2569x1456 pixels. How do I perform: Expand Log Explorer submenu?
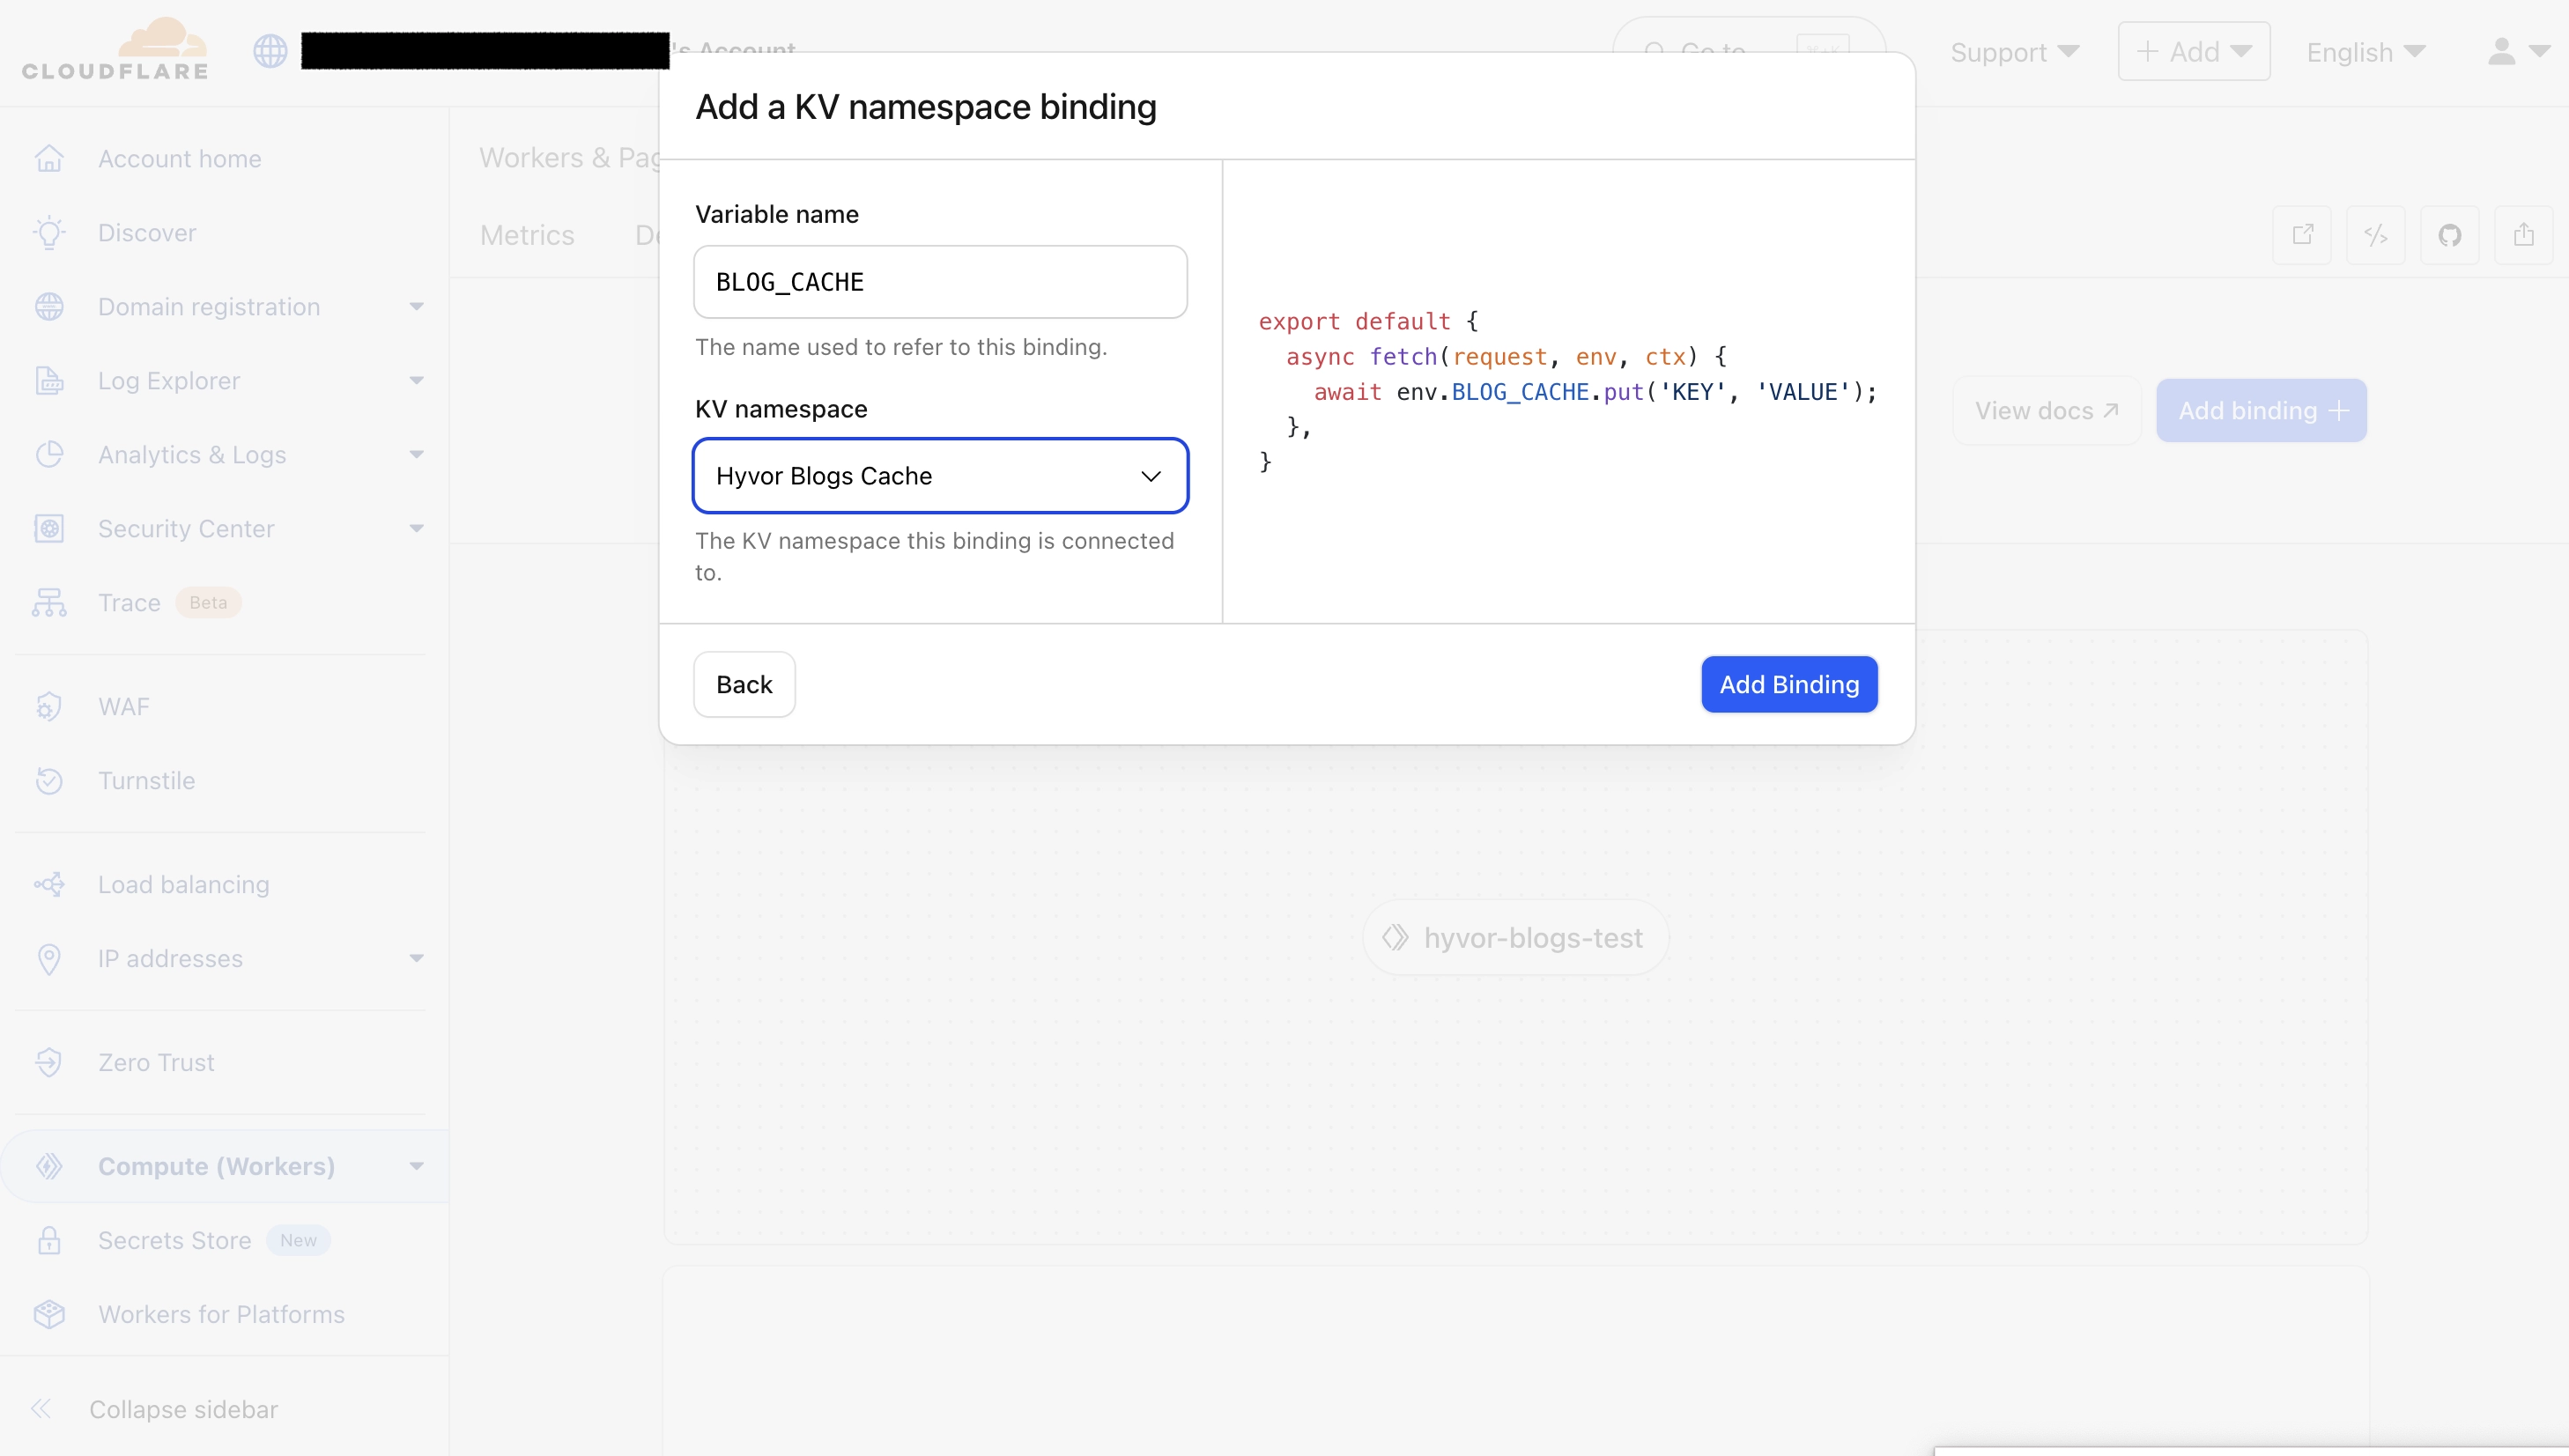coord(417,381)
